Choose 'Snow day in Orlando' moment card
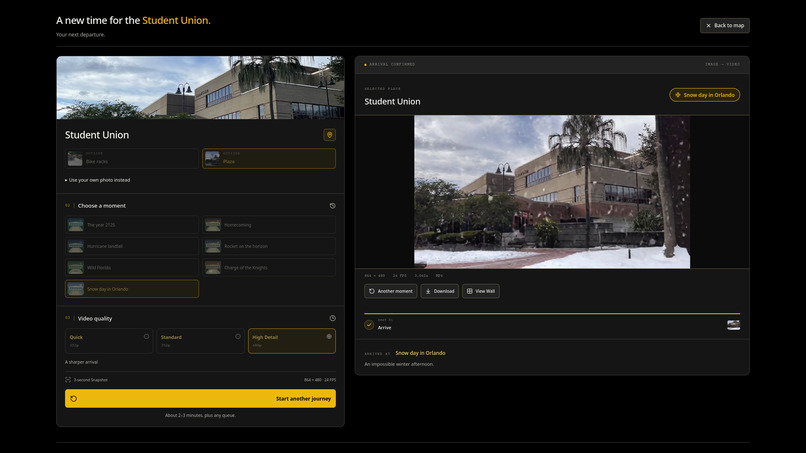 (x=132, y=289)
